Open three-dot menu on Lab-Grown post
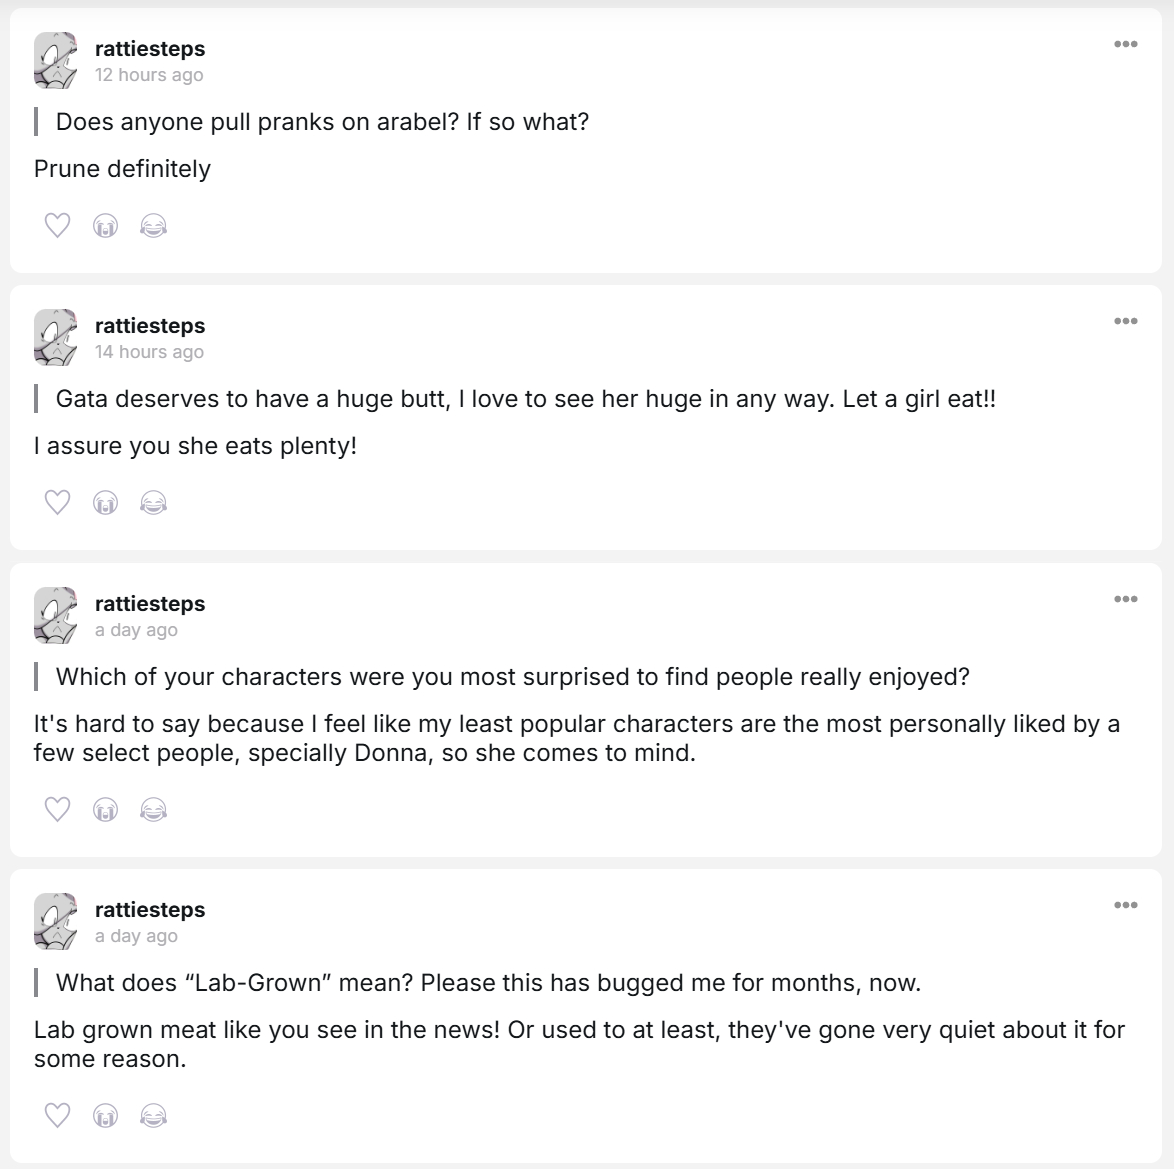This screenshot has width=1174, height=1169. click(x=1125, y=905)
